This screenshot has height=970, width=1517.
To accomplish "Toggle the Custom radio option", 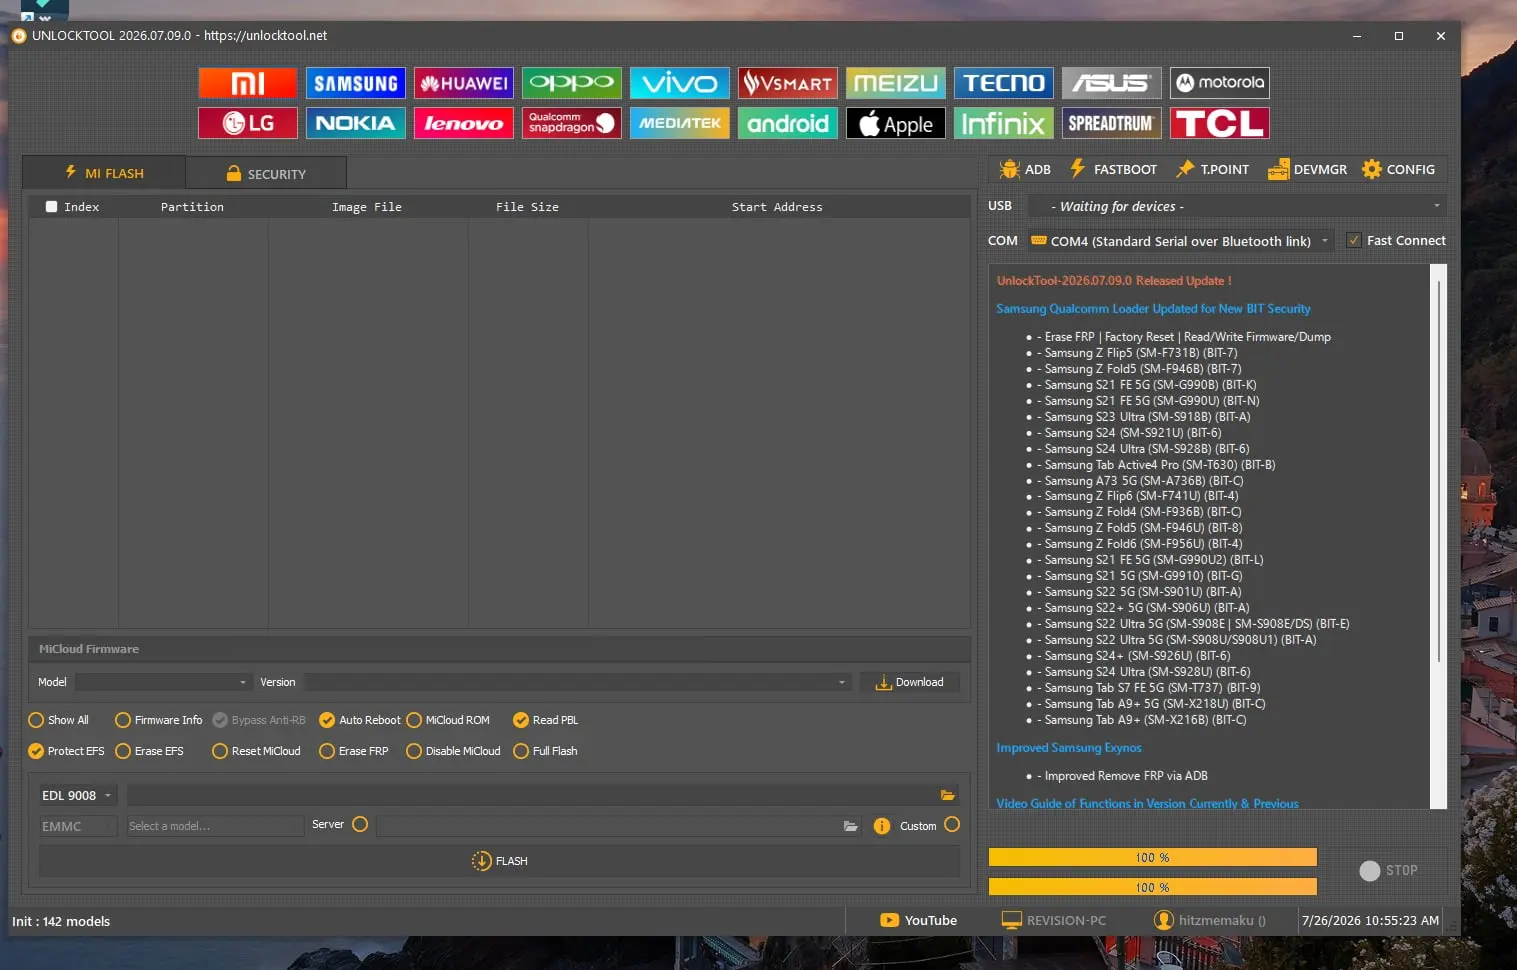I will point(952,824).
